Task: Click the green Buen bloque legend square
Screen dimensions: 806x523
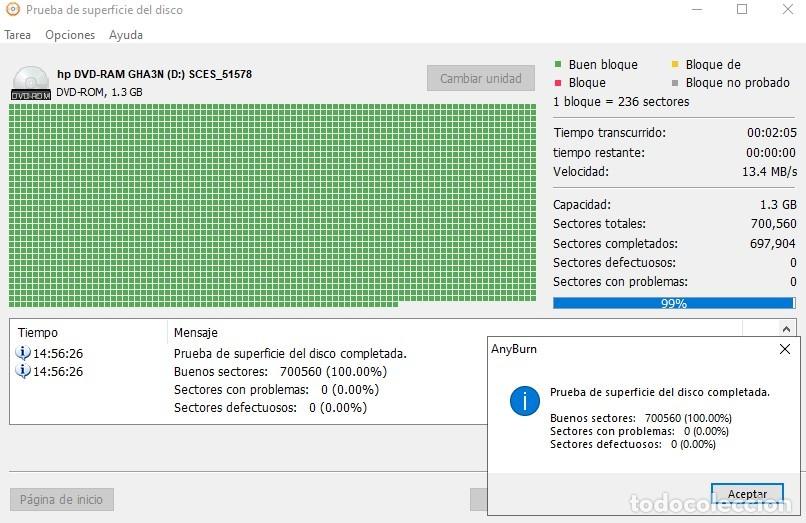Action: (x=558, y=64)
